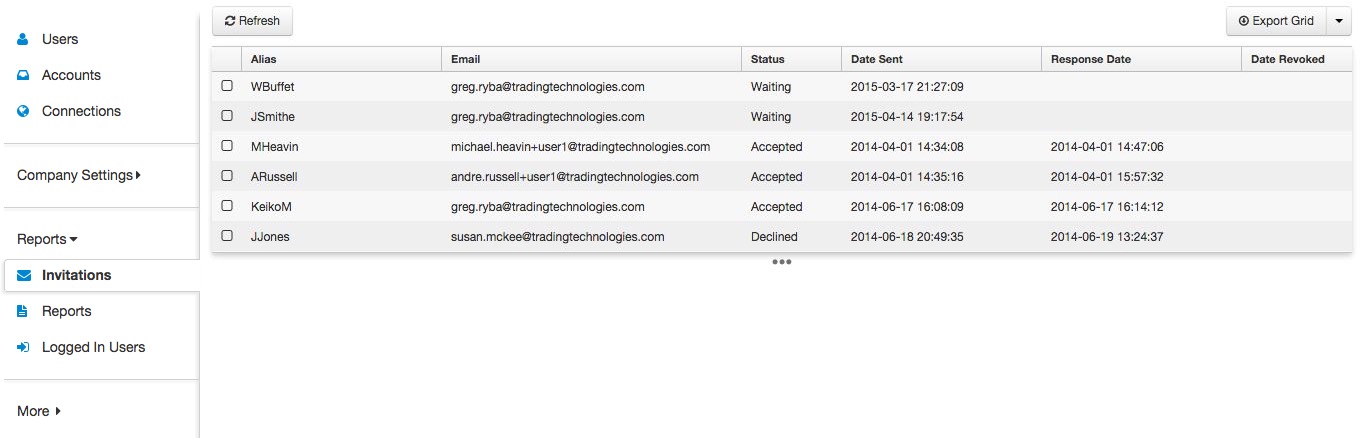Collapse the Reports section header
This screenshot has height=438, width=1363.
point(47,239)
